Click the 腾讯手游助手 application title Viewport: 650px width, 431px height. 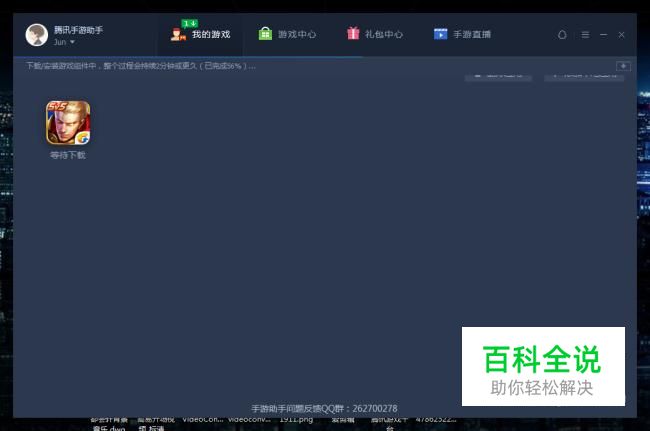pos(78,30)
